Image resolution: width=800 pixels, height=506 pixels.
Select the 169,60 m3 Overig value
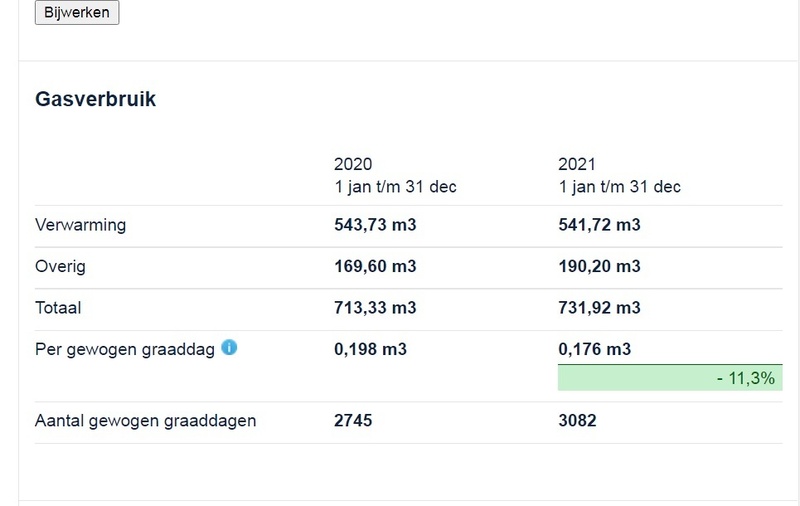pos(375,267)
